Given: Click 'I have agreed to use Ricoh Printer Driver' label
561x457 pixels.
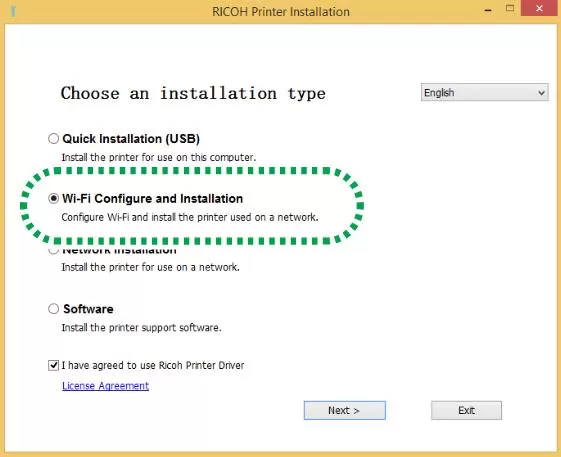Looking at the screenshot, I should [x=153, y=365].
